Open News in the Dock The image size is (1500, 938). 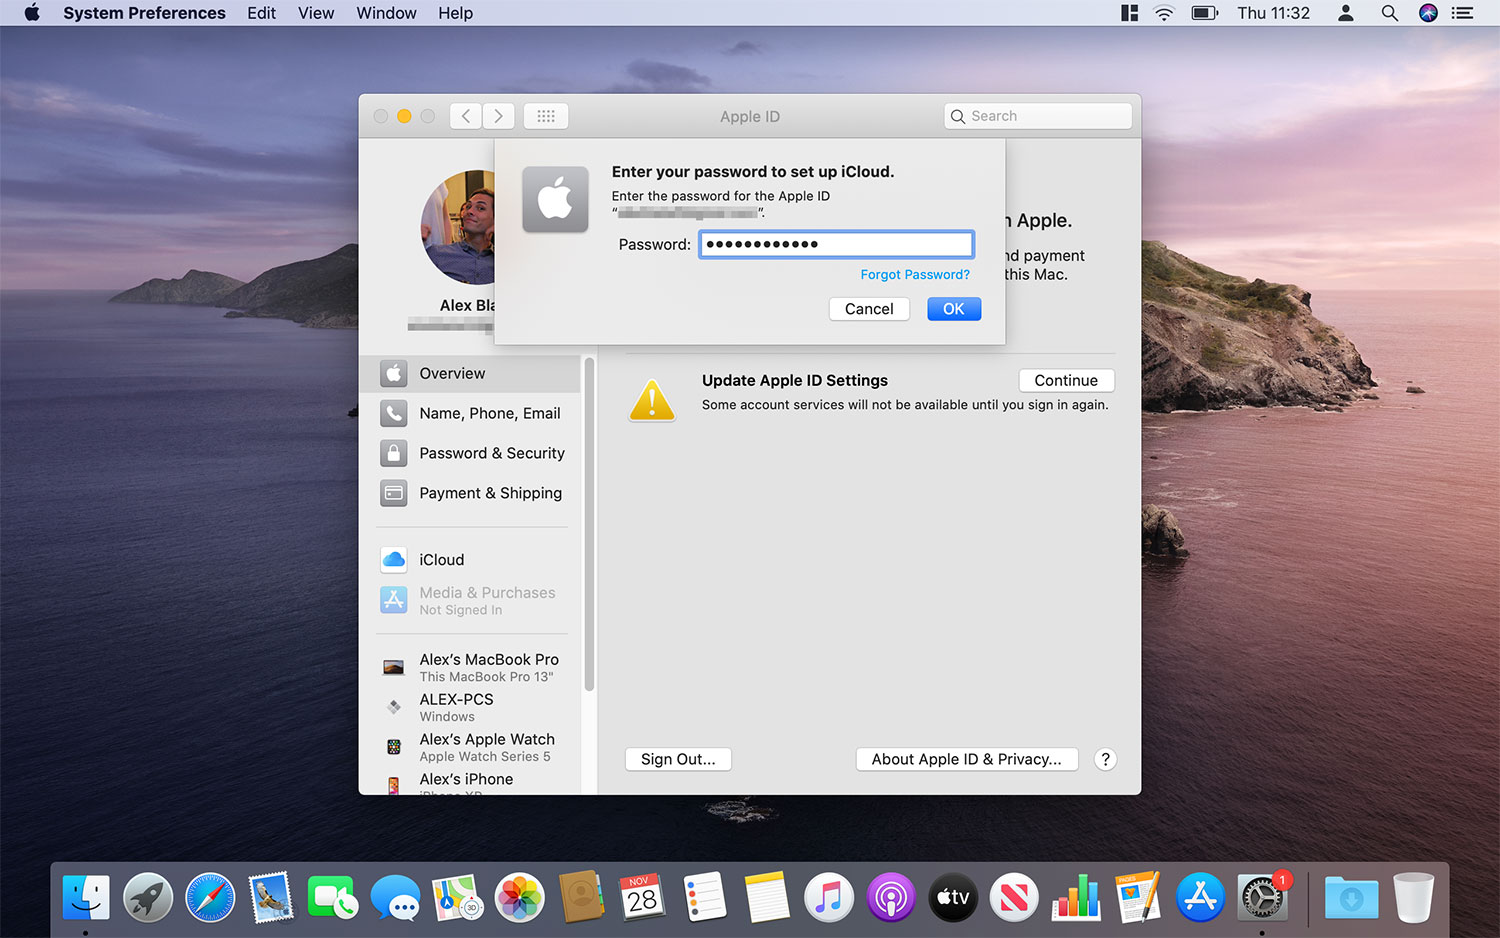tap(1014, 897)
